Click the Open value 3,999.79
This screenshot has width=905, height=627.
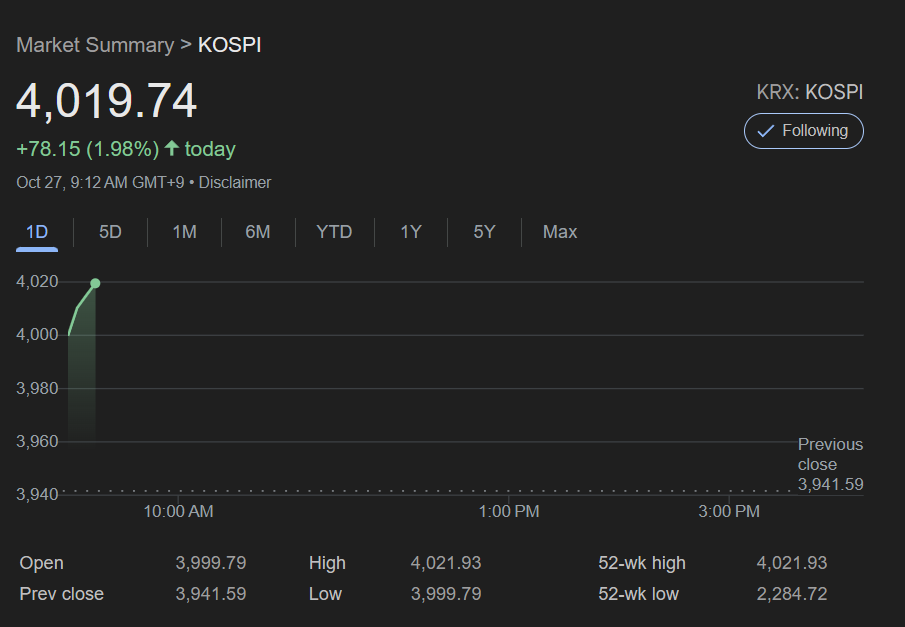click(x=210, y=562)
